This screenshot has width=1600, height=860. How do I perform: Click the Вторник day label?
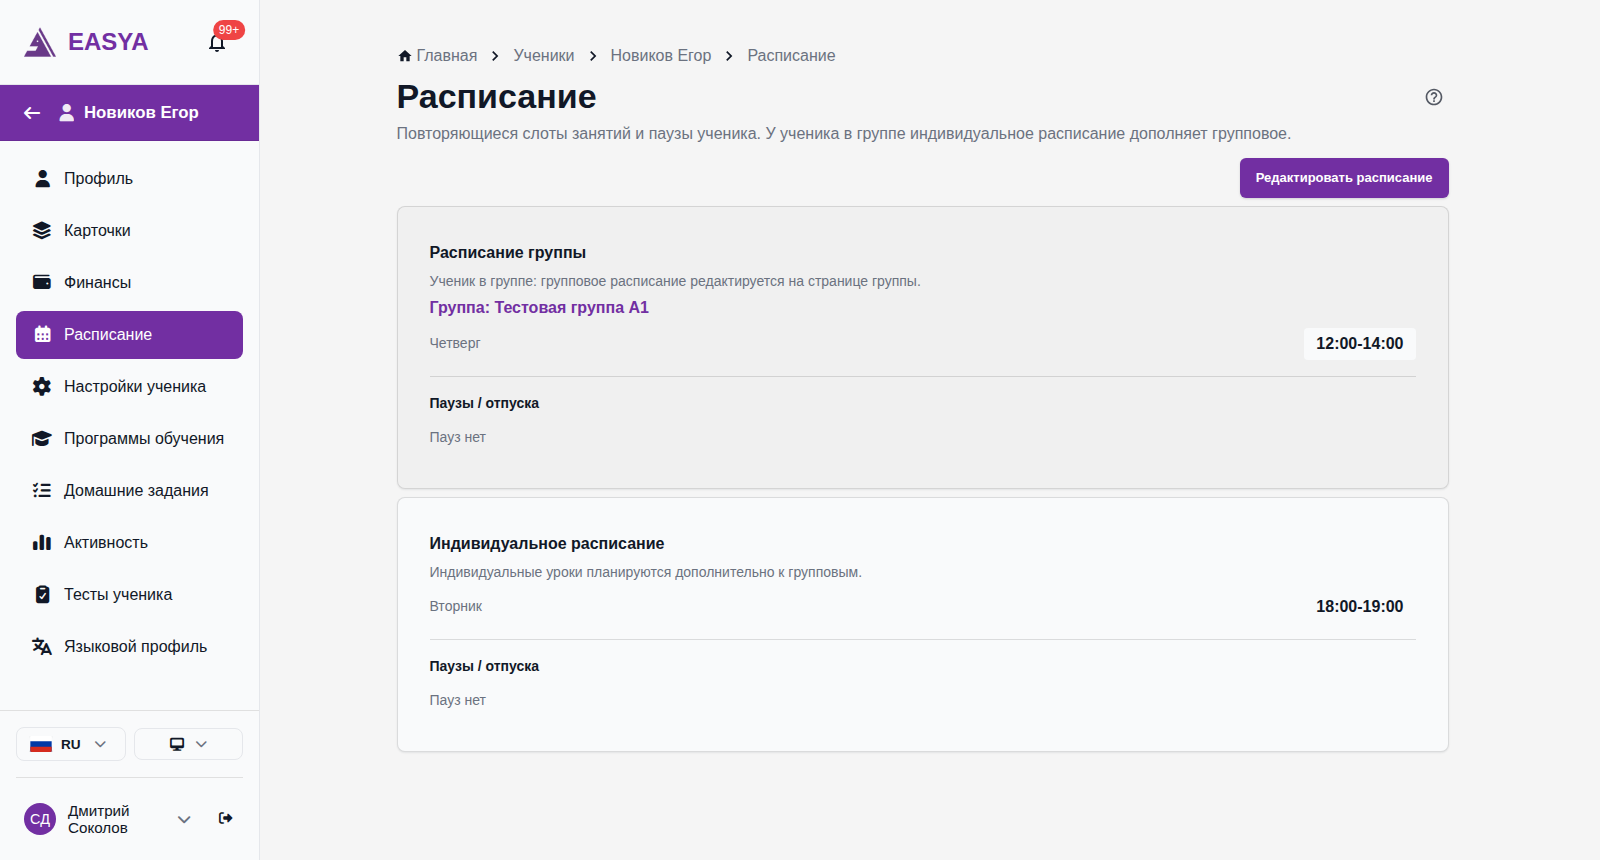tap(456, 606)
